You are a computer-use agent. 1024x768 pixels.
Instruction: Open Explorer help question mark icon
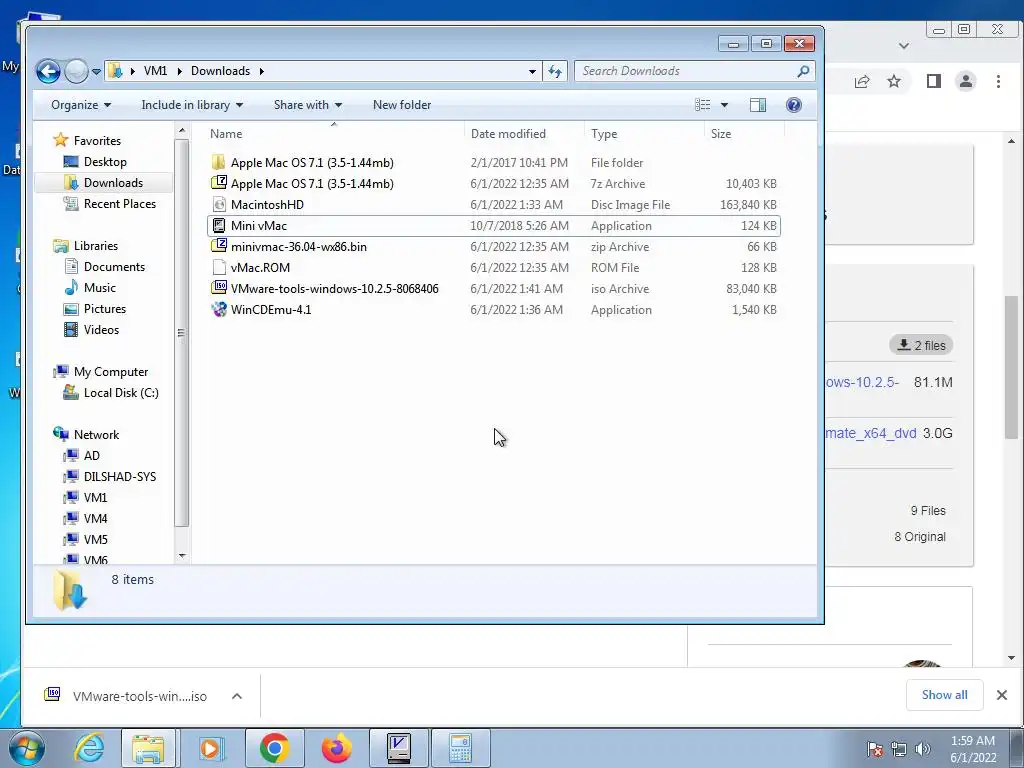click(793, 105)
